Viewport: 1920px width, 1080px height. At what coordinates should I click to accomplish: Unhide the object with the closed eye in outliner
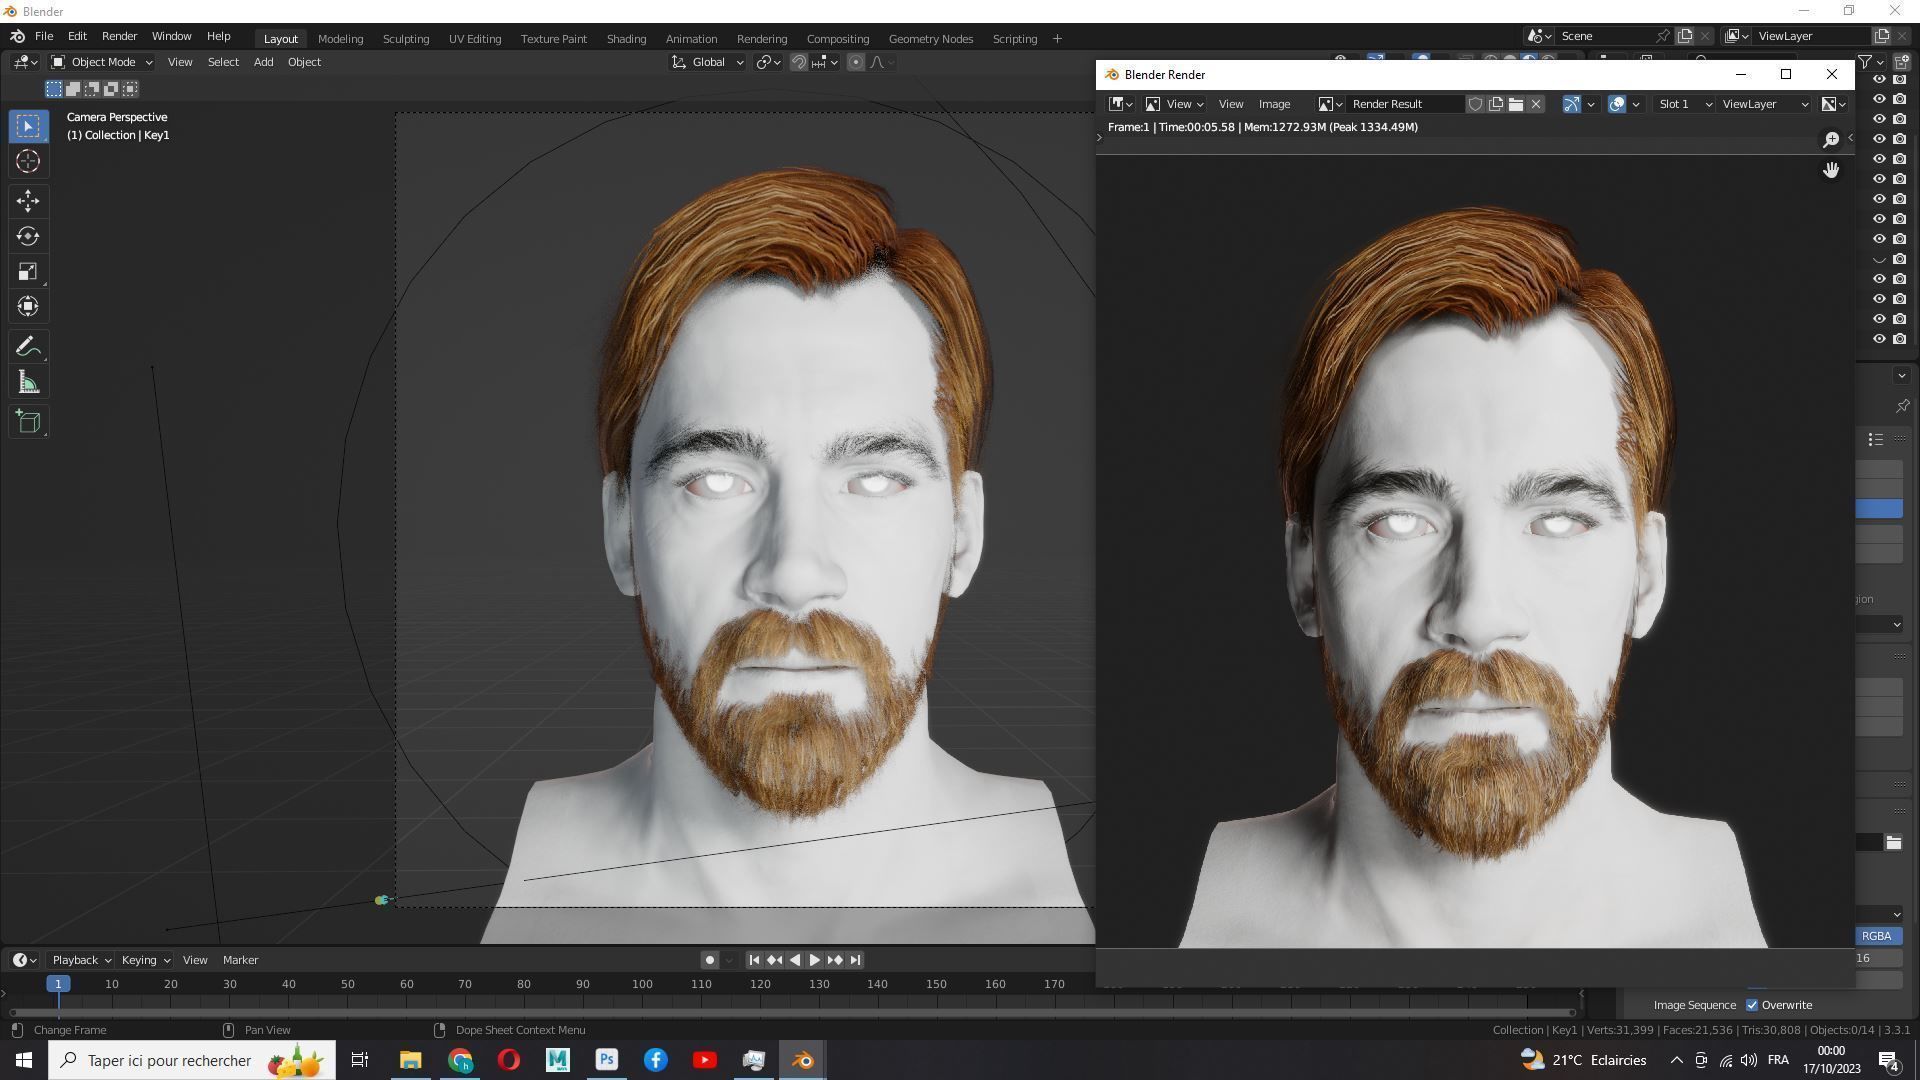(x=1879, y=259)
